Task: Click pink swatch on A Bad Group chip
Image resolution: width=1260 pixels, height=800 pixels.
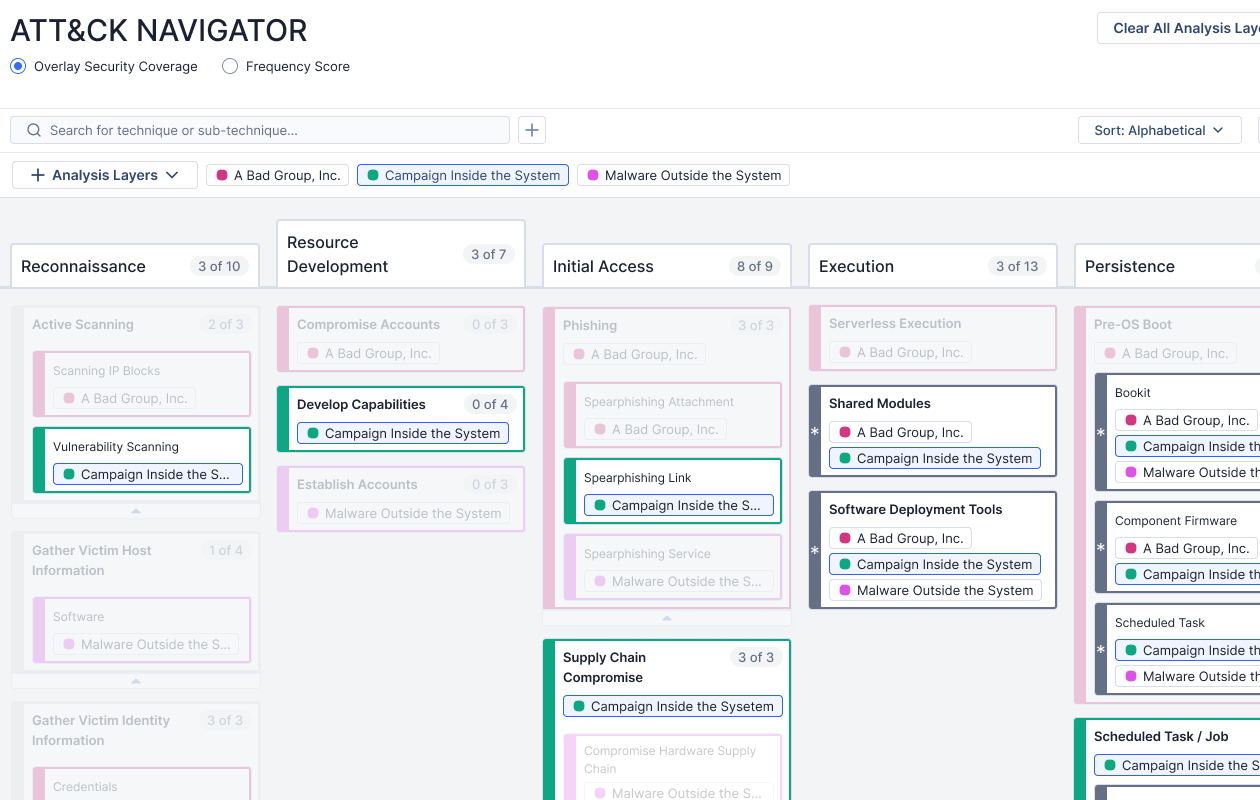Action: coord(222,175)
